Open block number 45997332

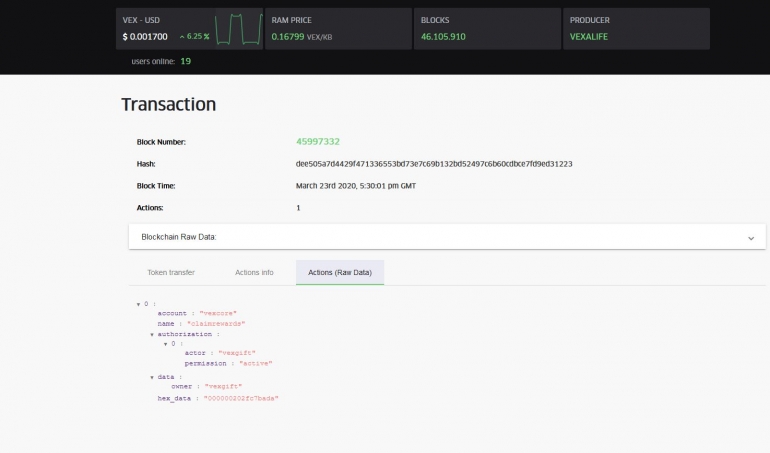pyautogui.click(x=324, y=142)
